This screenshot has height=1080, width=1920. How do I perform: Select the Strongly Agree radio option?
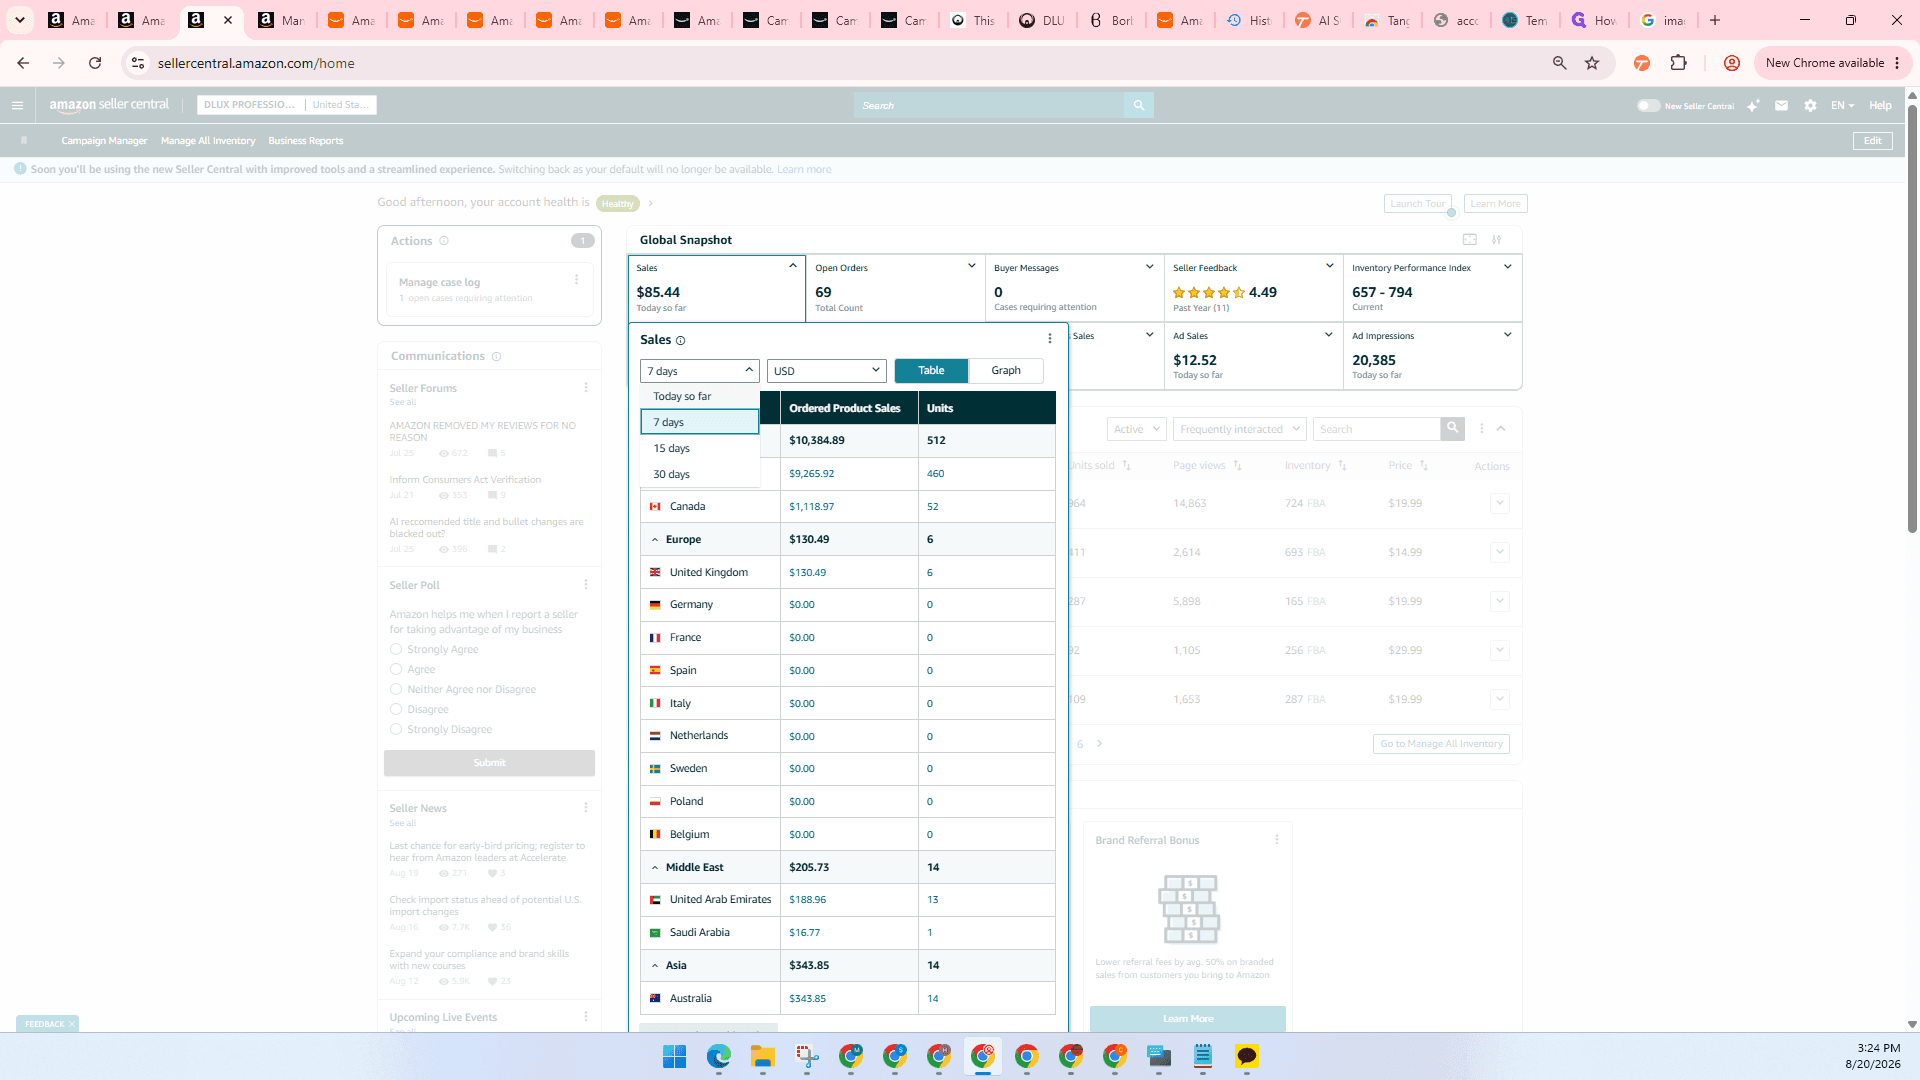click(x=396, y=649)
